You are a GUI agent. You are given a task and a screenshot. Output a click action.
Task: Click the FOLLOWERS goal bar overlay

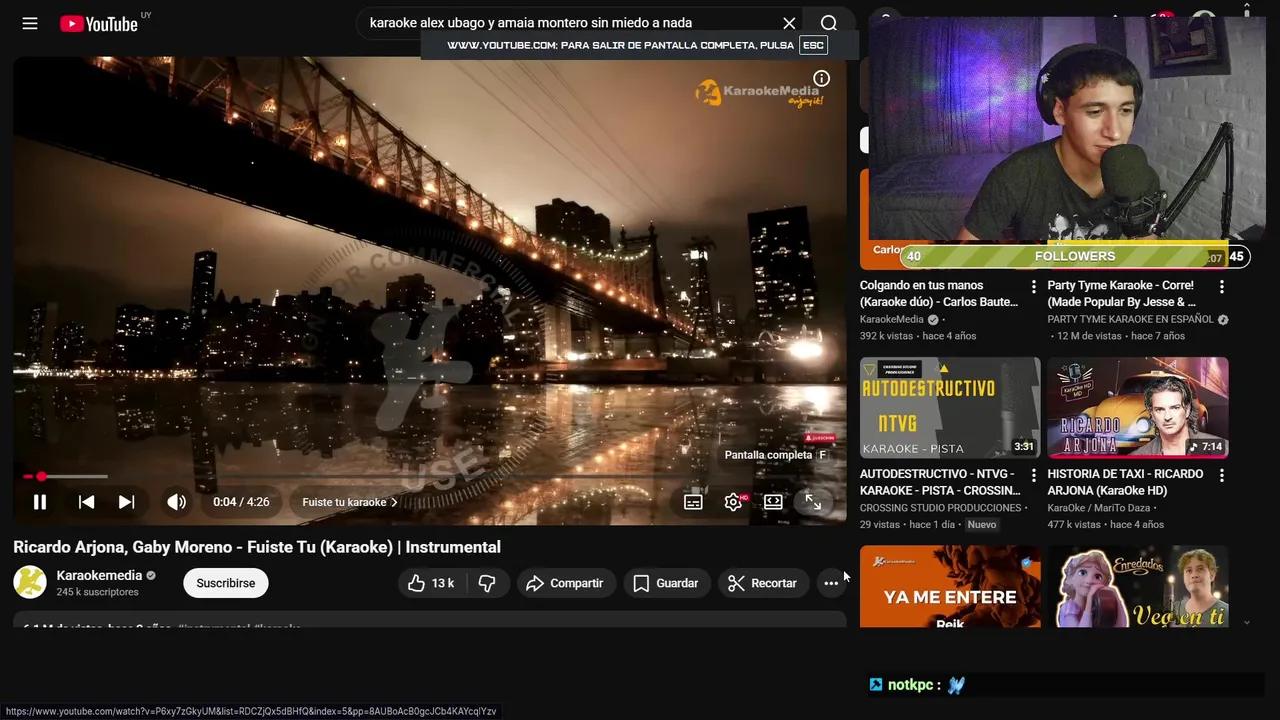click(1075, 256)
